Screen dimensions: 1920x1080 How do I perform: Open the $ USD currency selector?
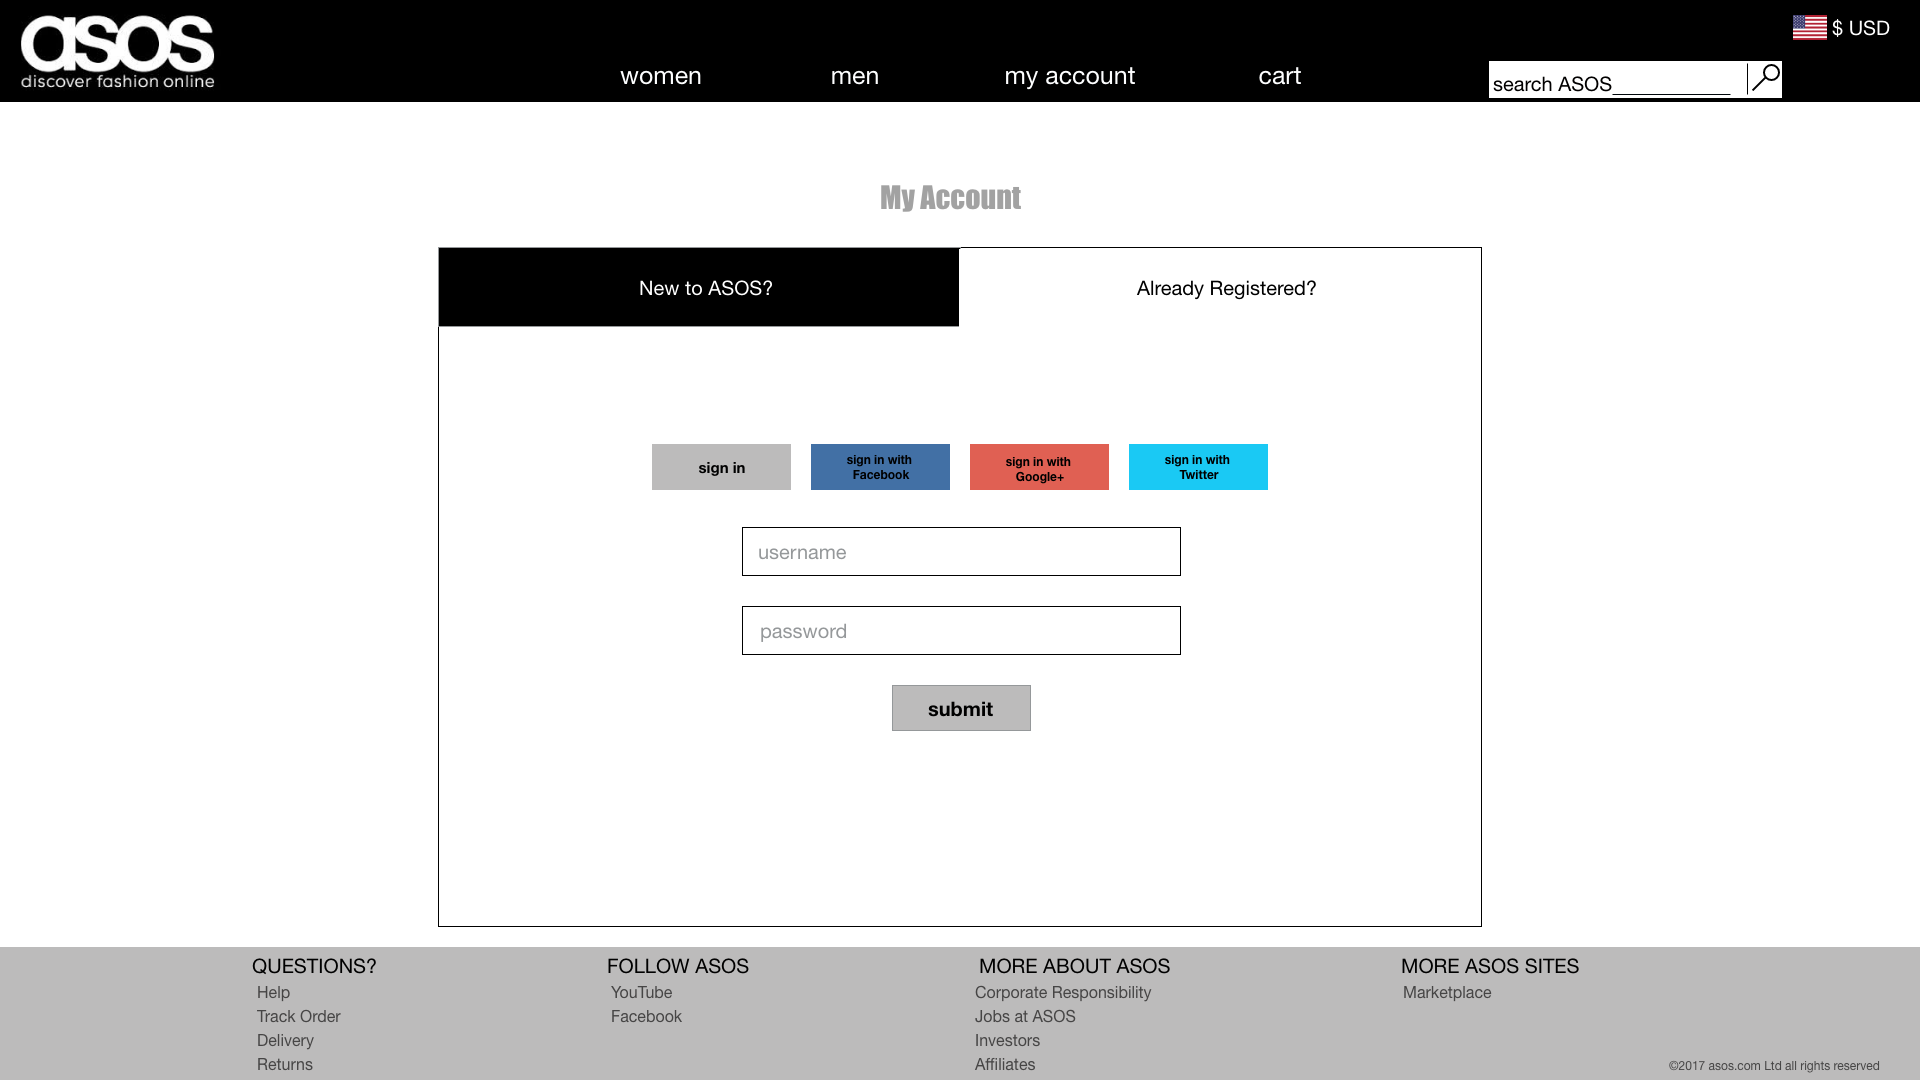tap(1860, 28)
